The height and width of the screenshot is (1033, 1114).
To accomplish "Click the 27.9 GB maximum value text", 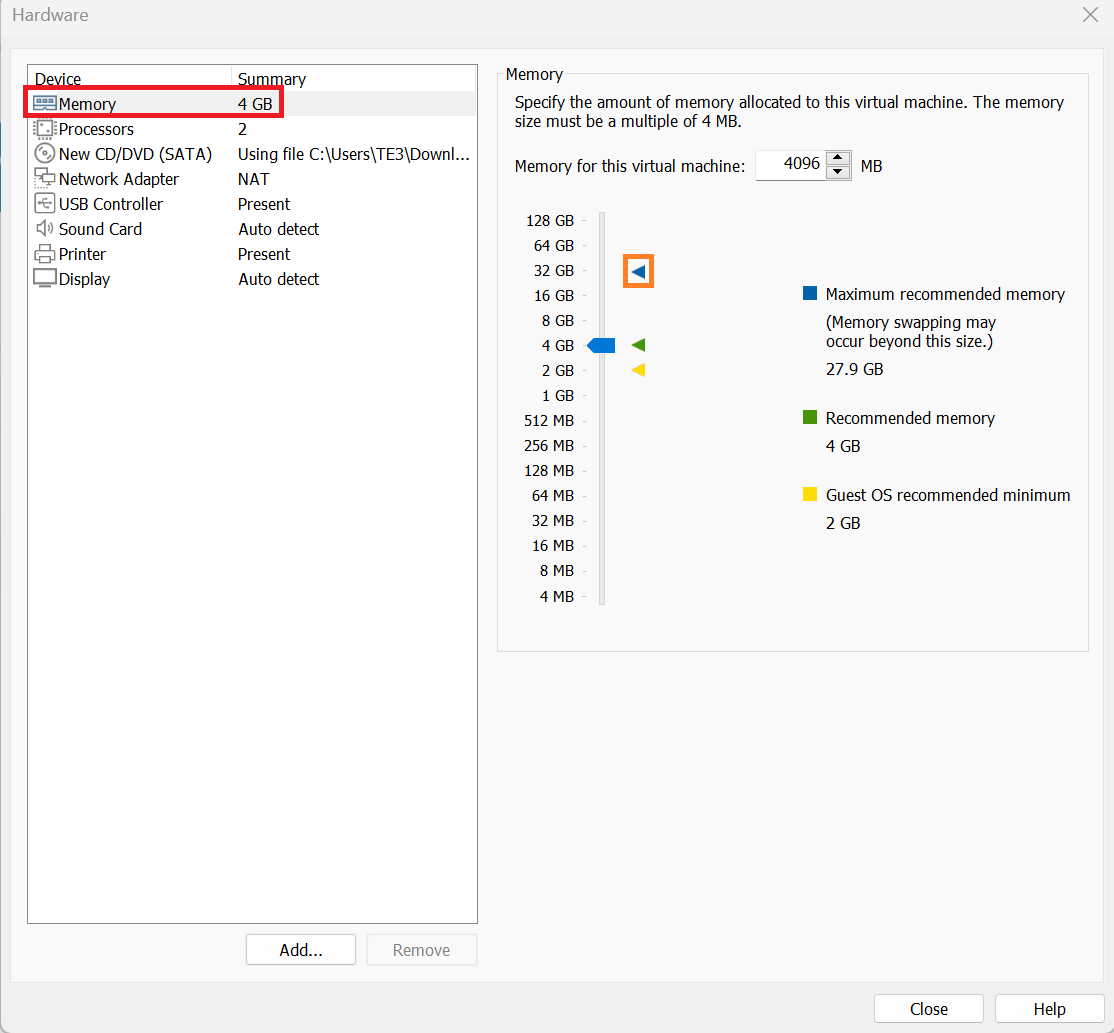I will 854,369.
